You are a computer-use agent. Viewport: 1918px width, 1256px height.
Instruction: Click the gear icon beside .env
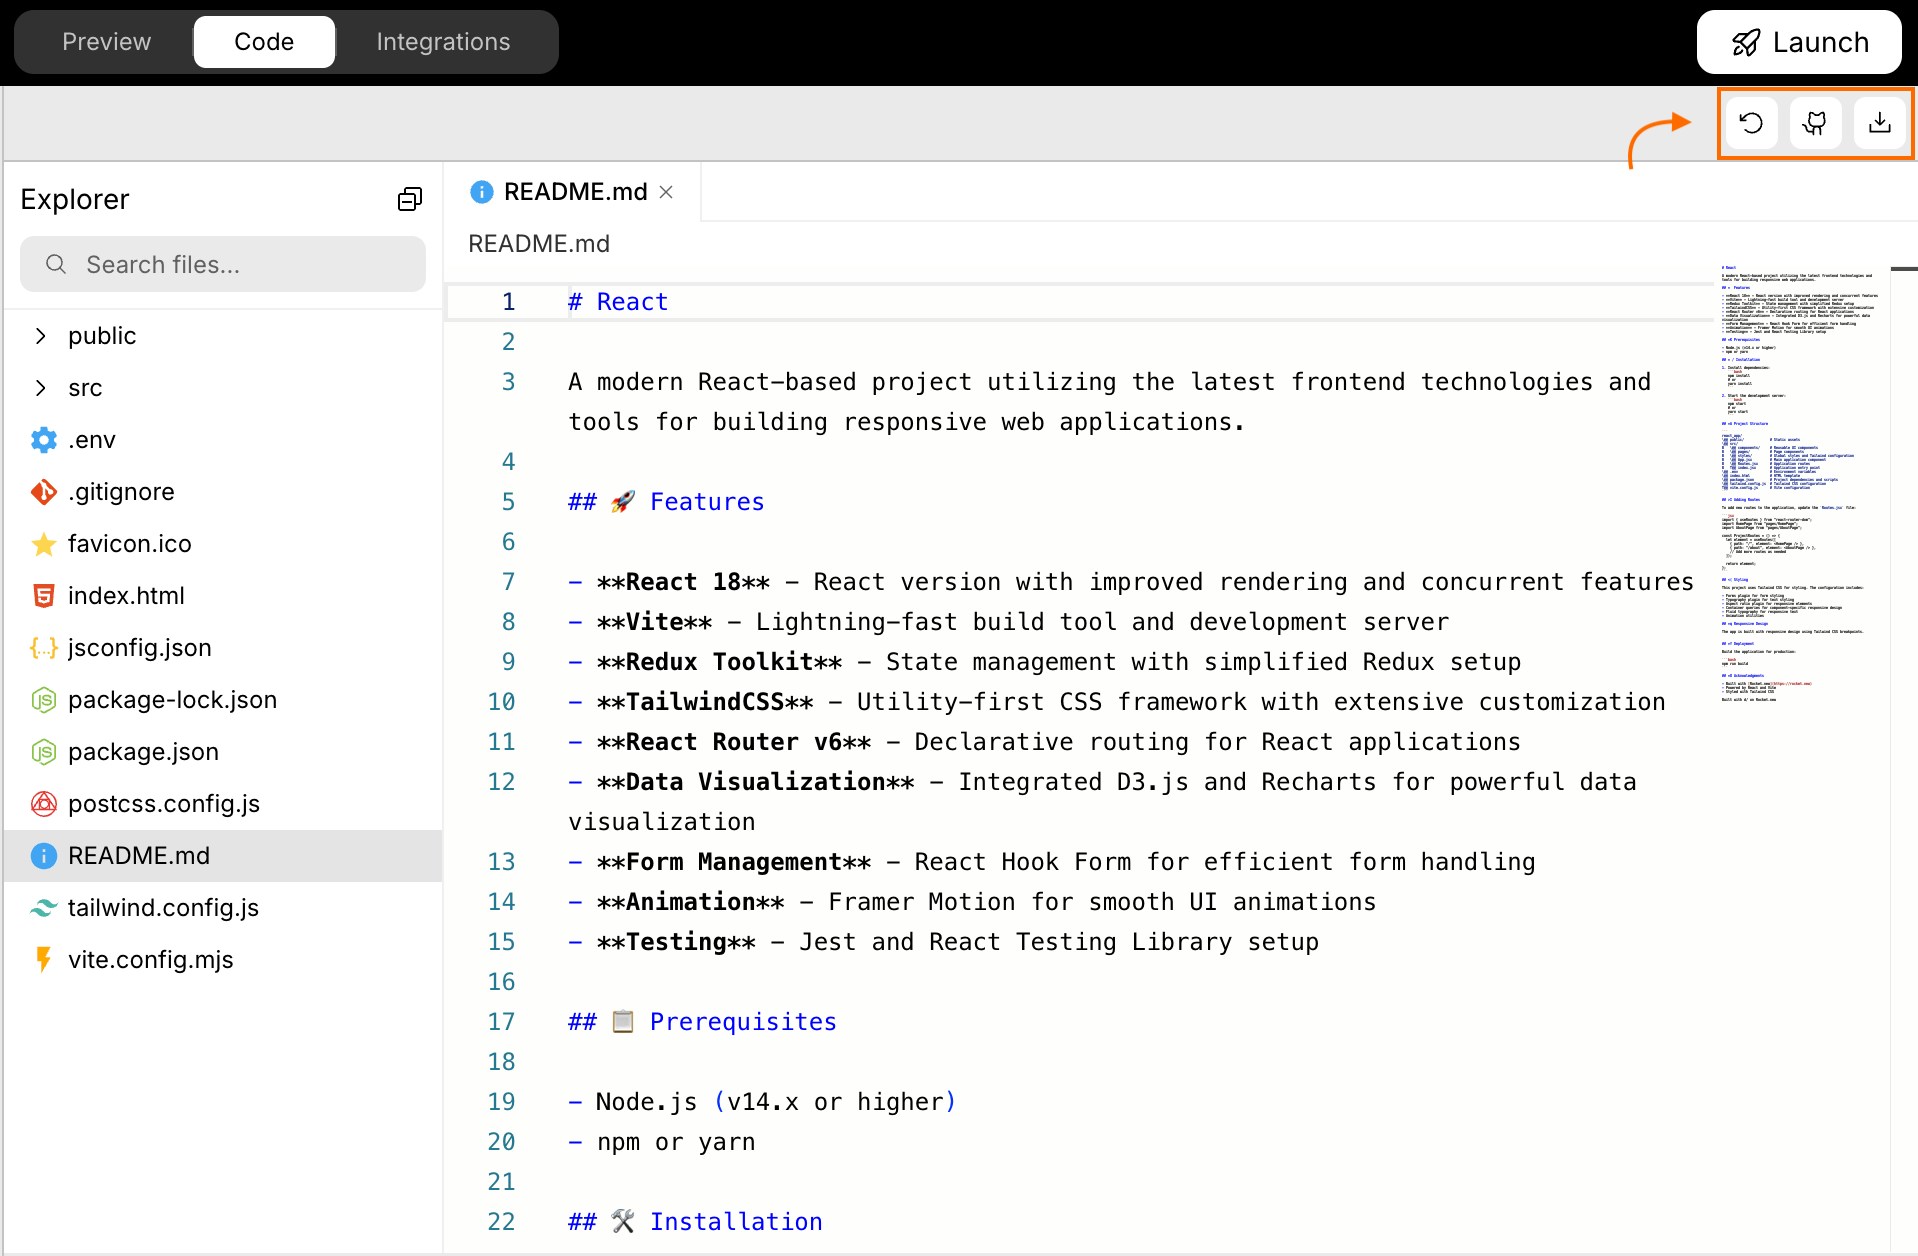click(43, 439)
